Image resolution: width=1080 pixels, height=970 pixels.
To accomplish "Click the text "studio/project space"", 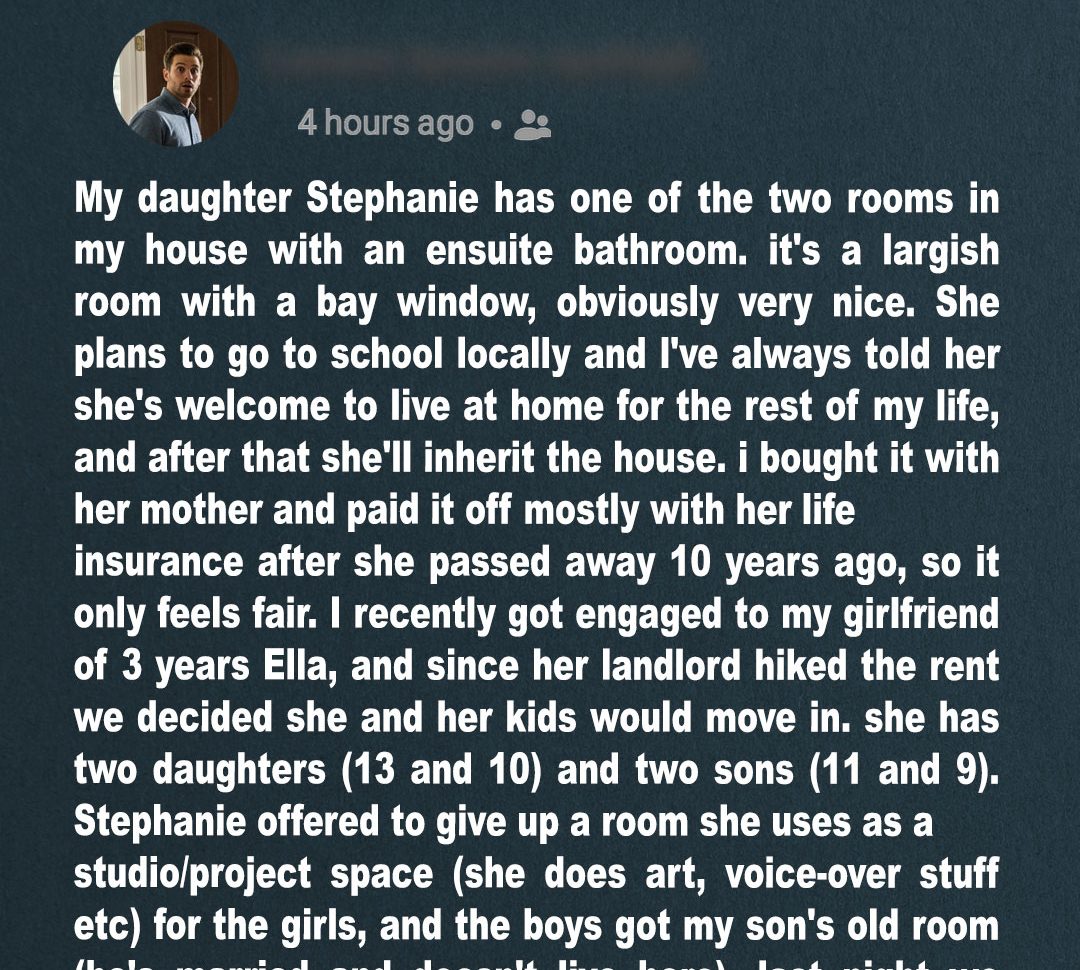I will (253, 875).
